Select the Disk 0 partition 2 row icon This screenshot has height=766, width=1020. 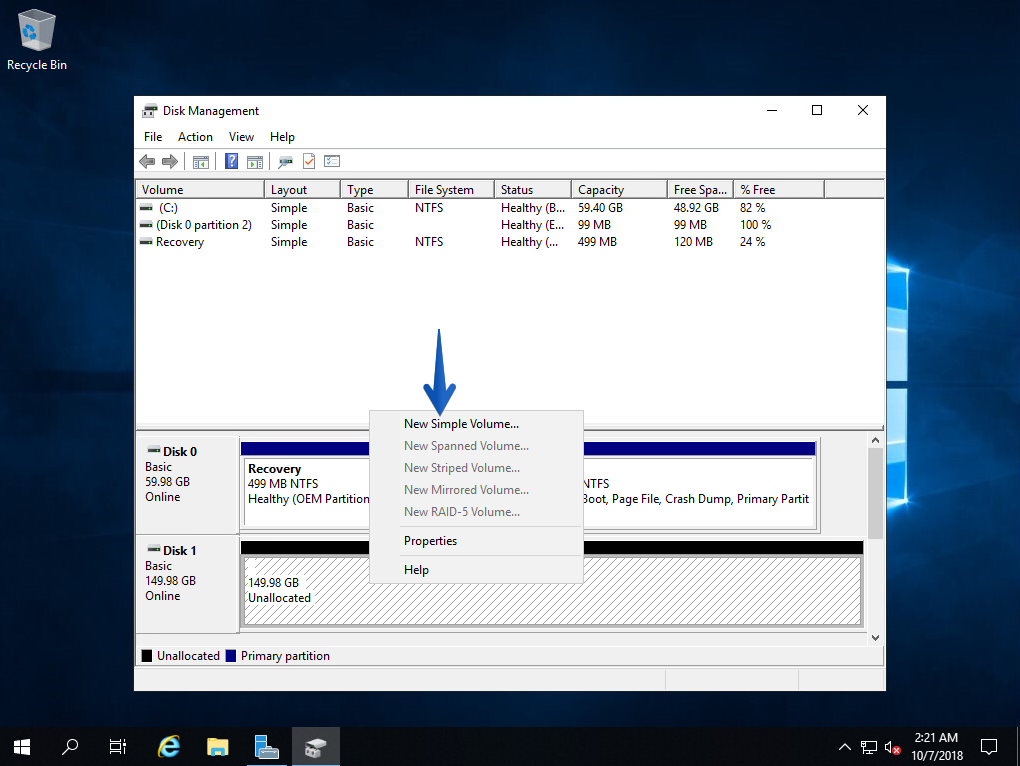coord(146,224)
